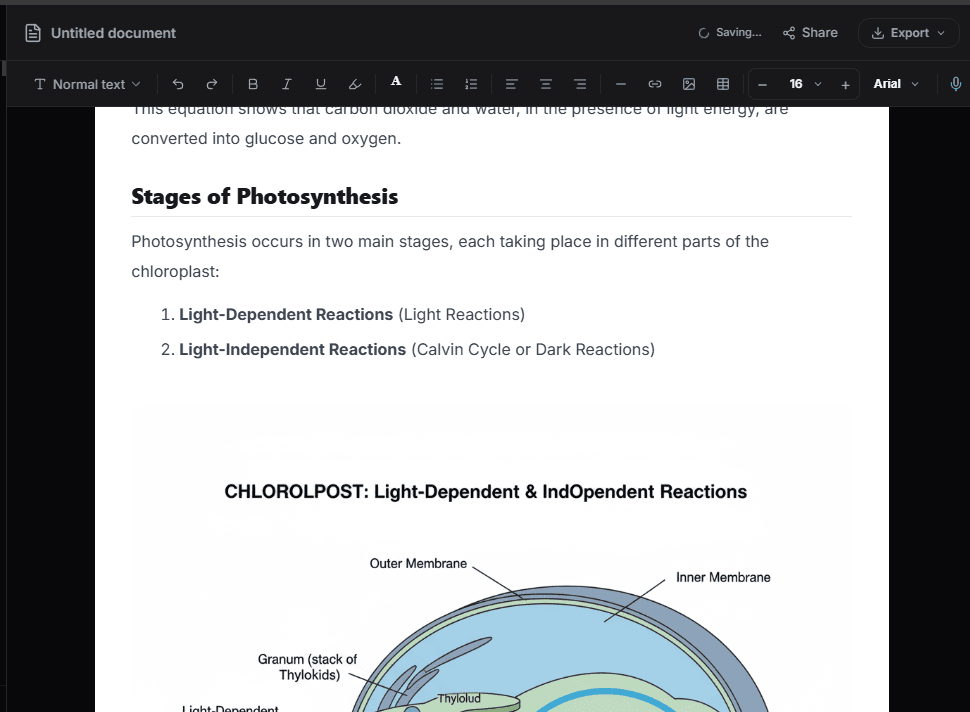Click the 'Inner Membrane' diagram label
The width and height of the screenshot is (970, 712).
point(723,577)
